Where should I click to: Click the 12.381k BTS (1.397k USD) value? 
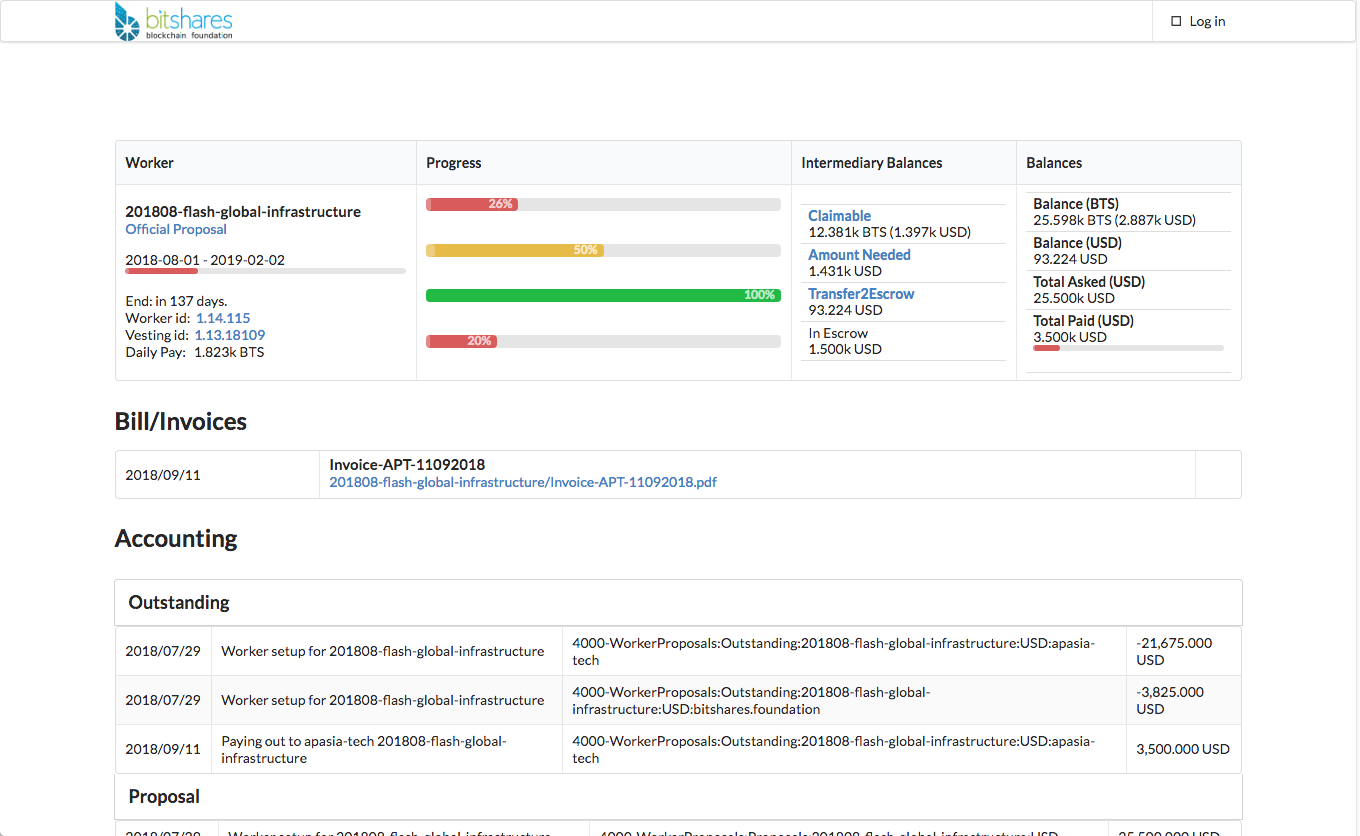(889, 232)
